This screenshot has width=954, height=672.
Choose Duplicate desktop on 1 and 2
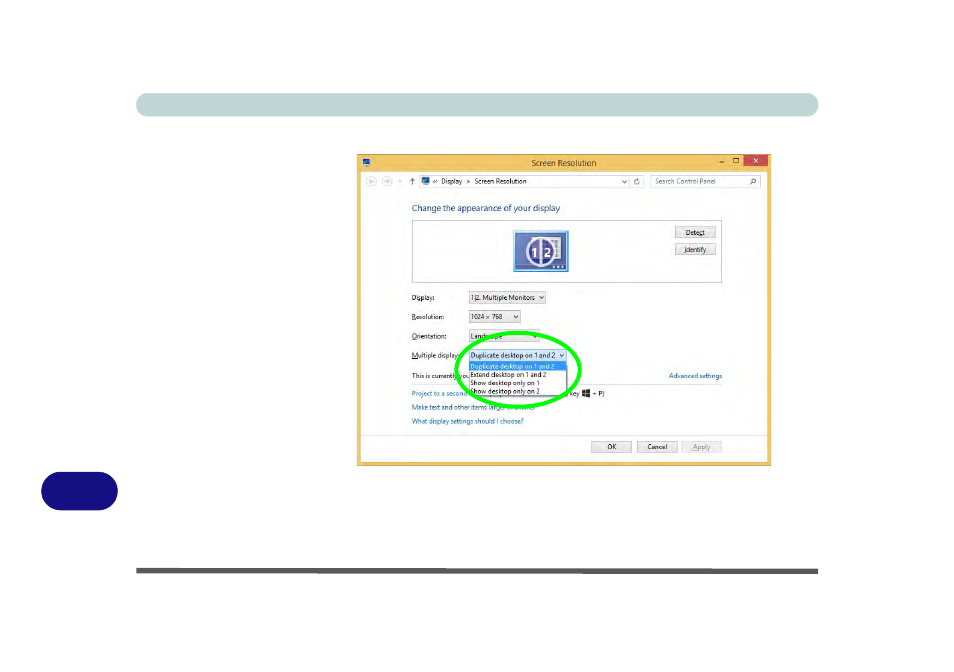pyautogui.click(x=518, y=366)
